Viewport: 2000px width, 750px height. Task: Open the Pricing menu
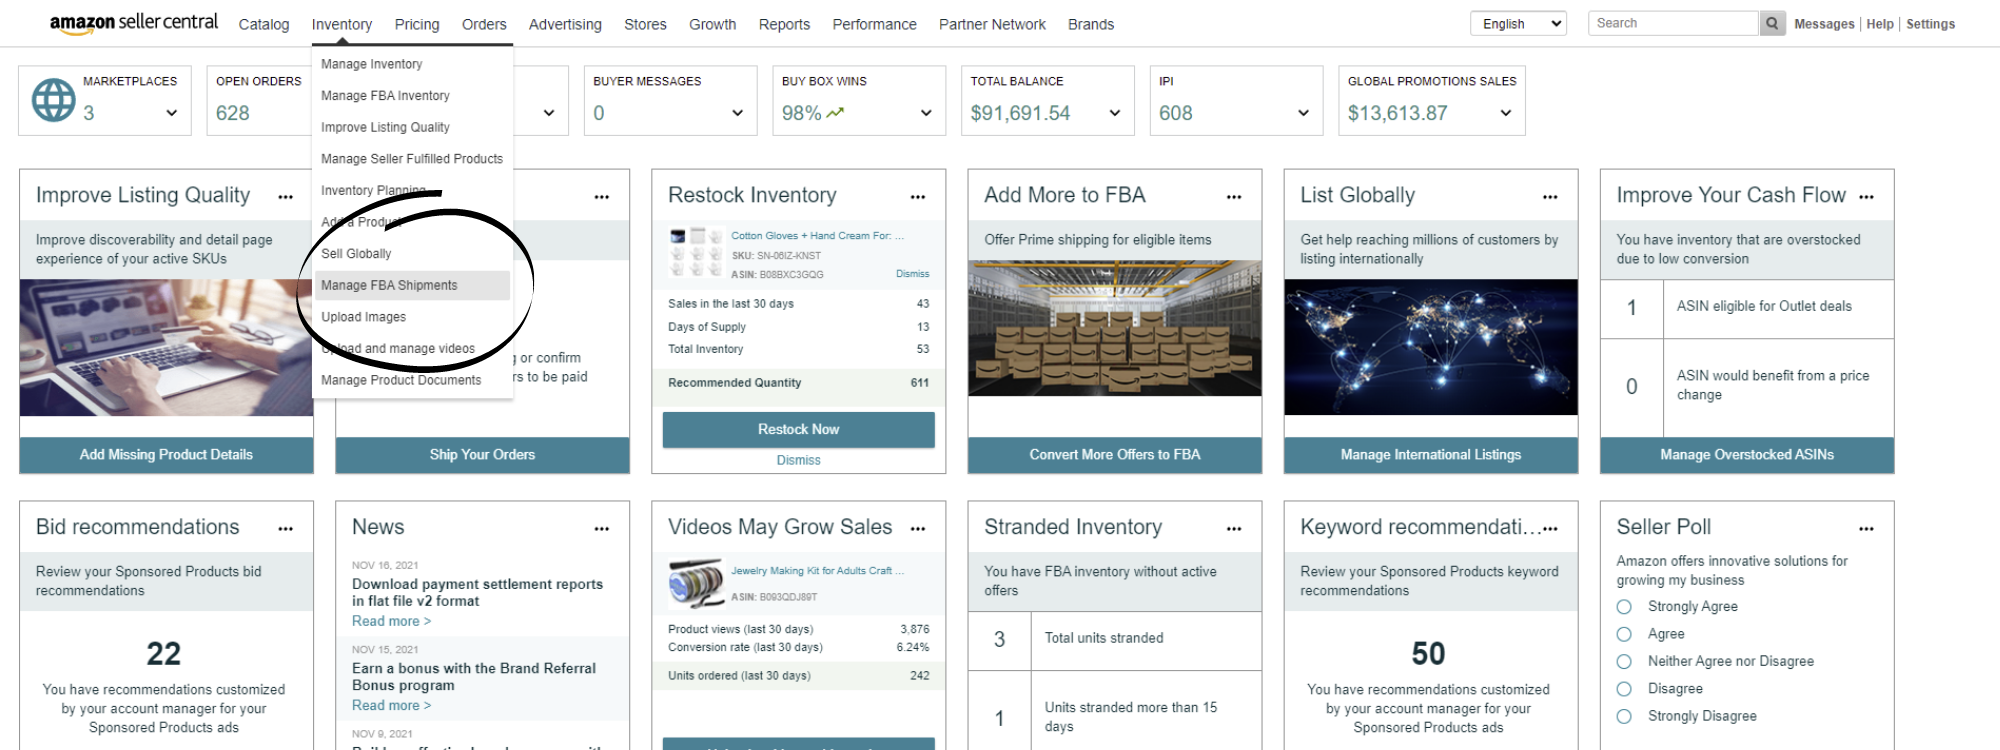coord(417,24)
